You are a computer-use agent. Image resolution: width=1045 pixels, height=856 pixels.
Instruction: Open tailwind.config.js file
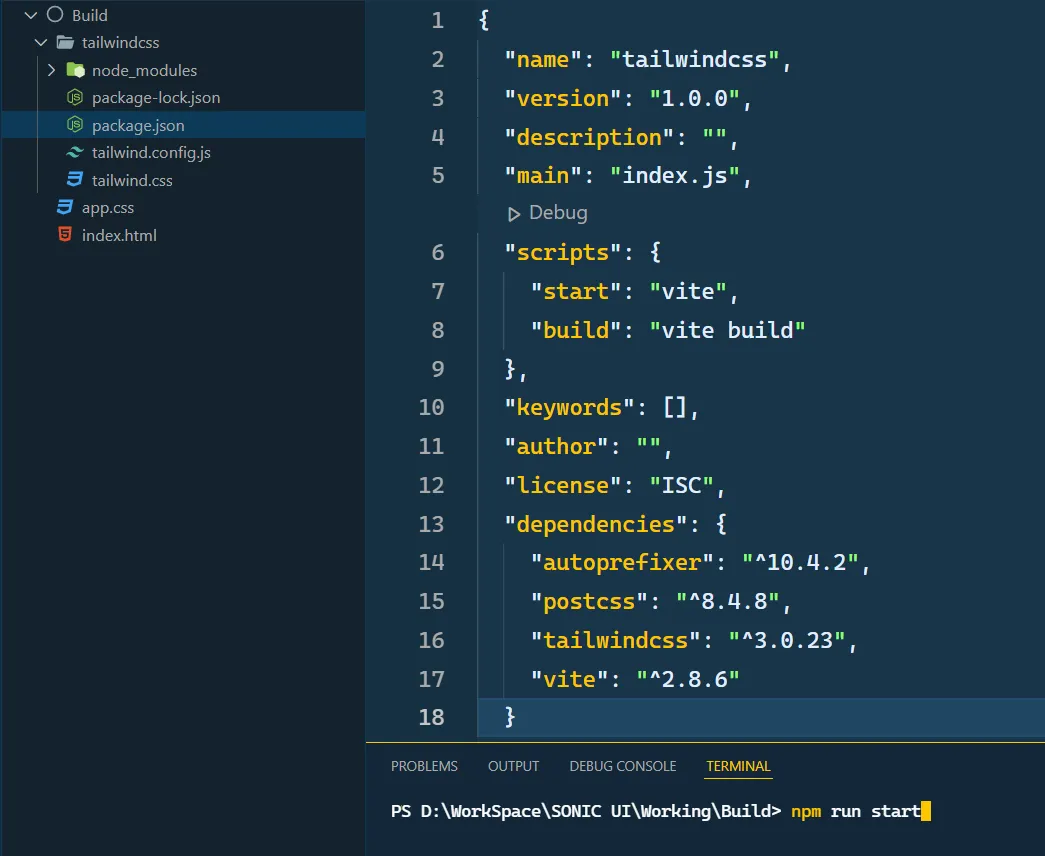coord(151,153)
